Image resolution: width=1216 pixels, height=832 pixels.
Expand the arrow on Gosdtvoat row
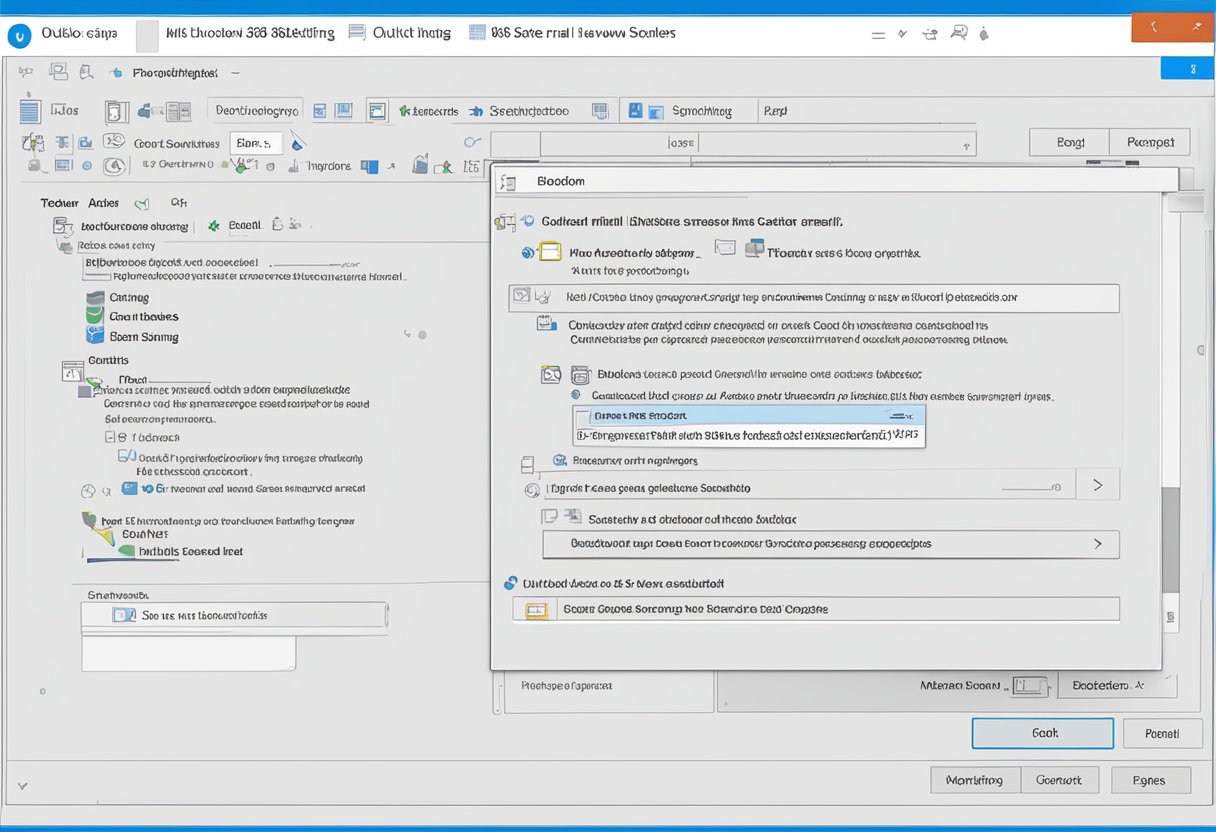[x=1097, y=544]
